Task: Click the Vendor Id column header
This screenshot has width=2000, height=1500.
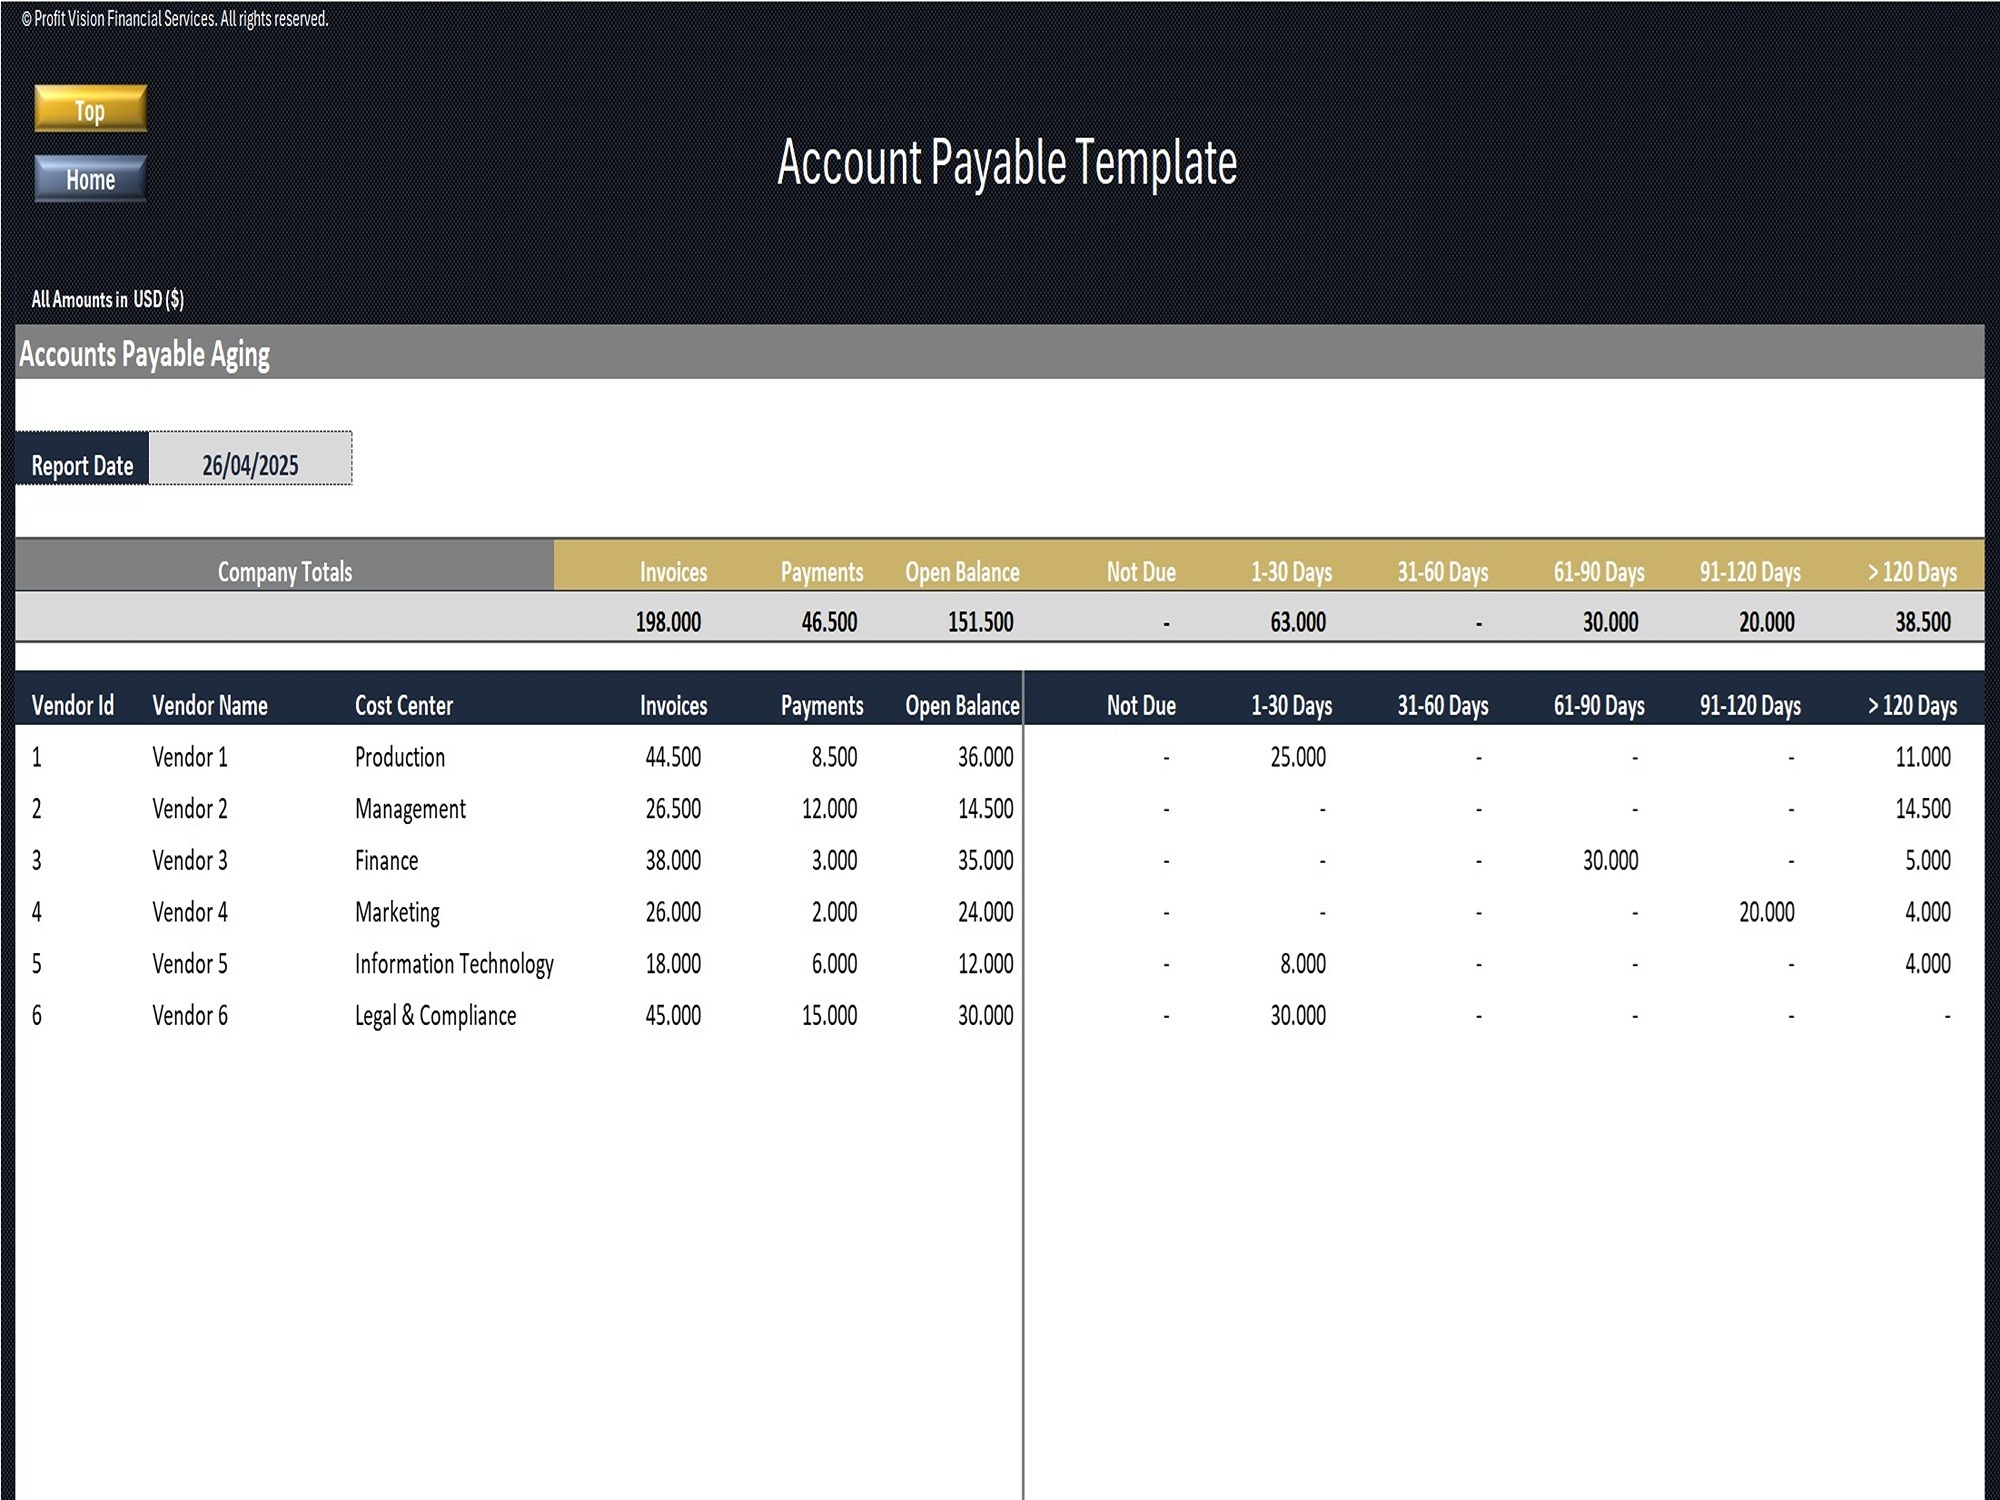Action: point(73,705)
